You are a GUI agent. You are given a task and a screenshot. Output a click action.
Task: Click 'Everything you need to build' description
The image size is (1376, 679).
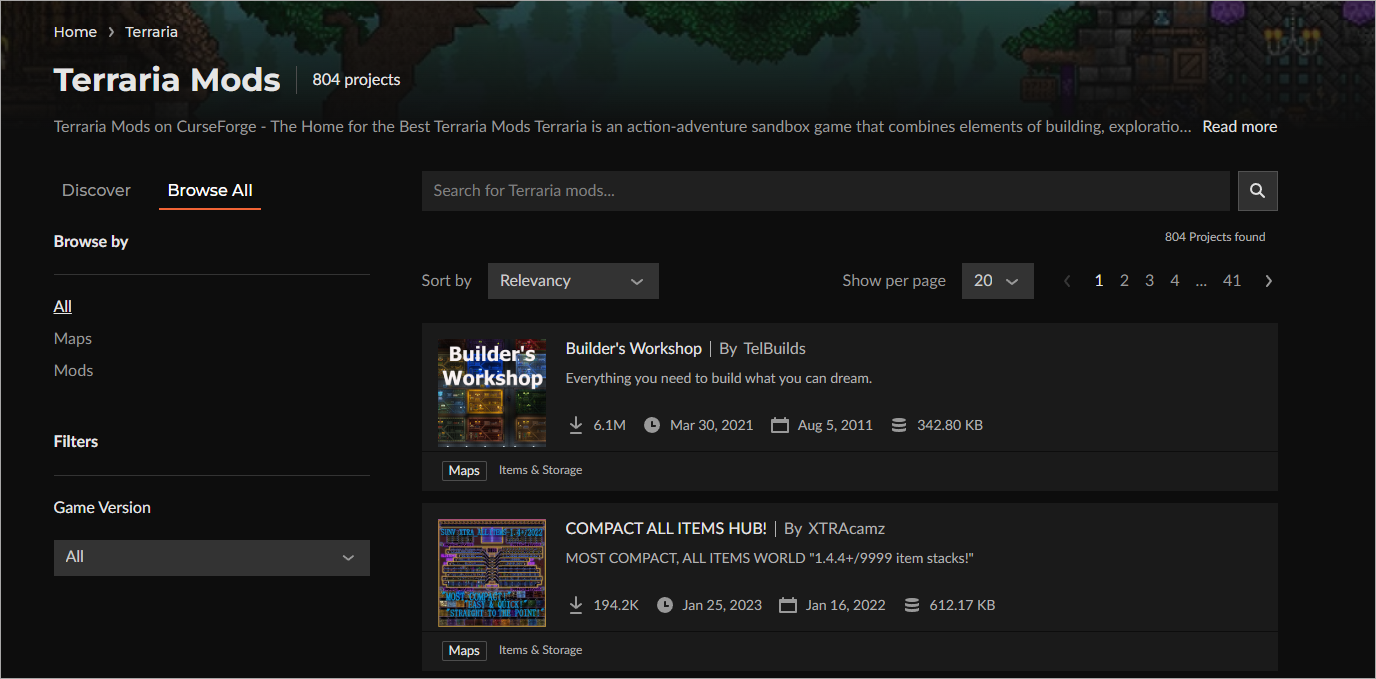coord(719,379)
